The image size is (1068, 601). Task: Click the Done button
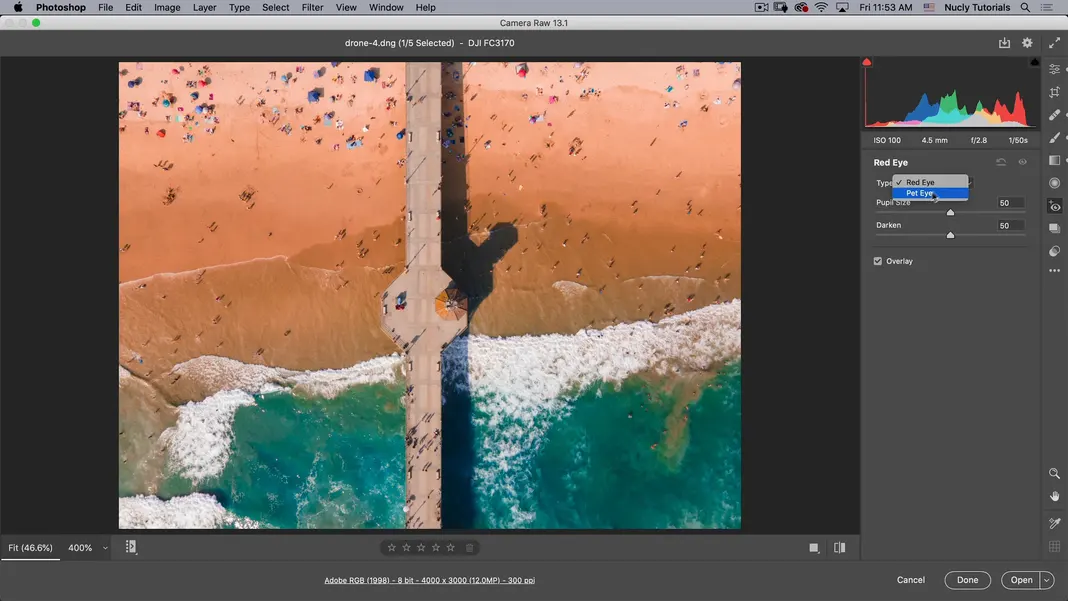(967, 580)
